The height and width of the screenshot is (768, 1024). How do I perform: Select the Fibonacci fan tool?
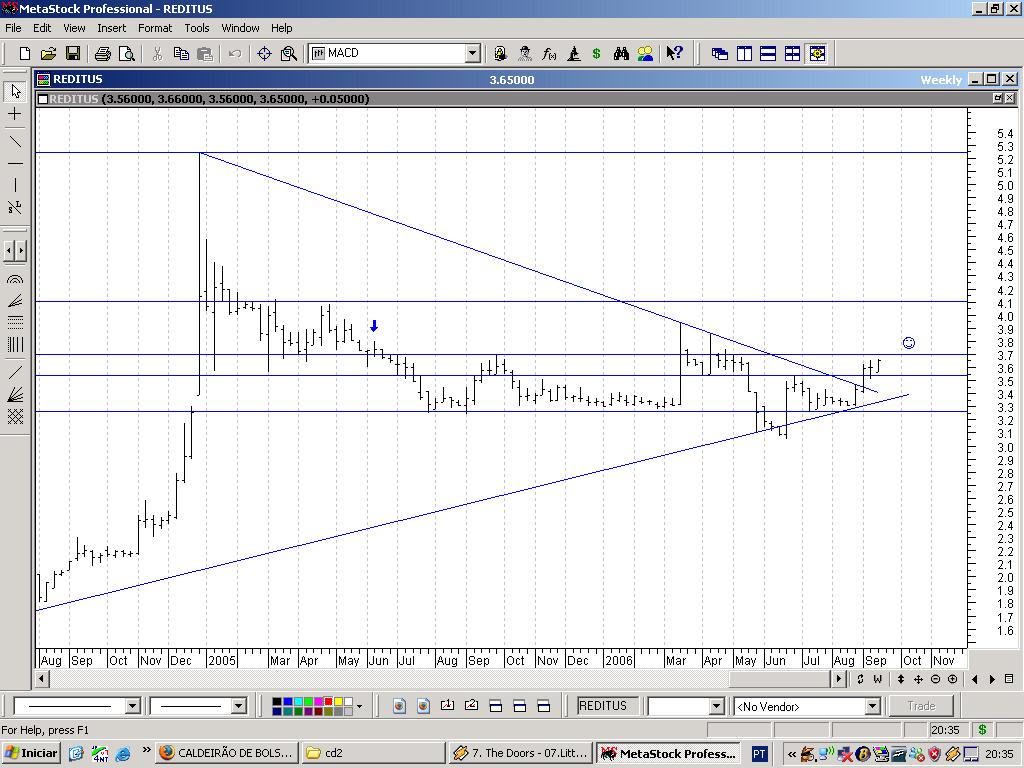click(15, 301)
